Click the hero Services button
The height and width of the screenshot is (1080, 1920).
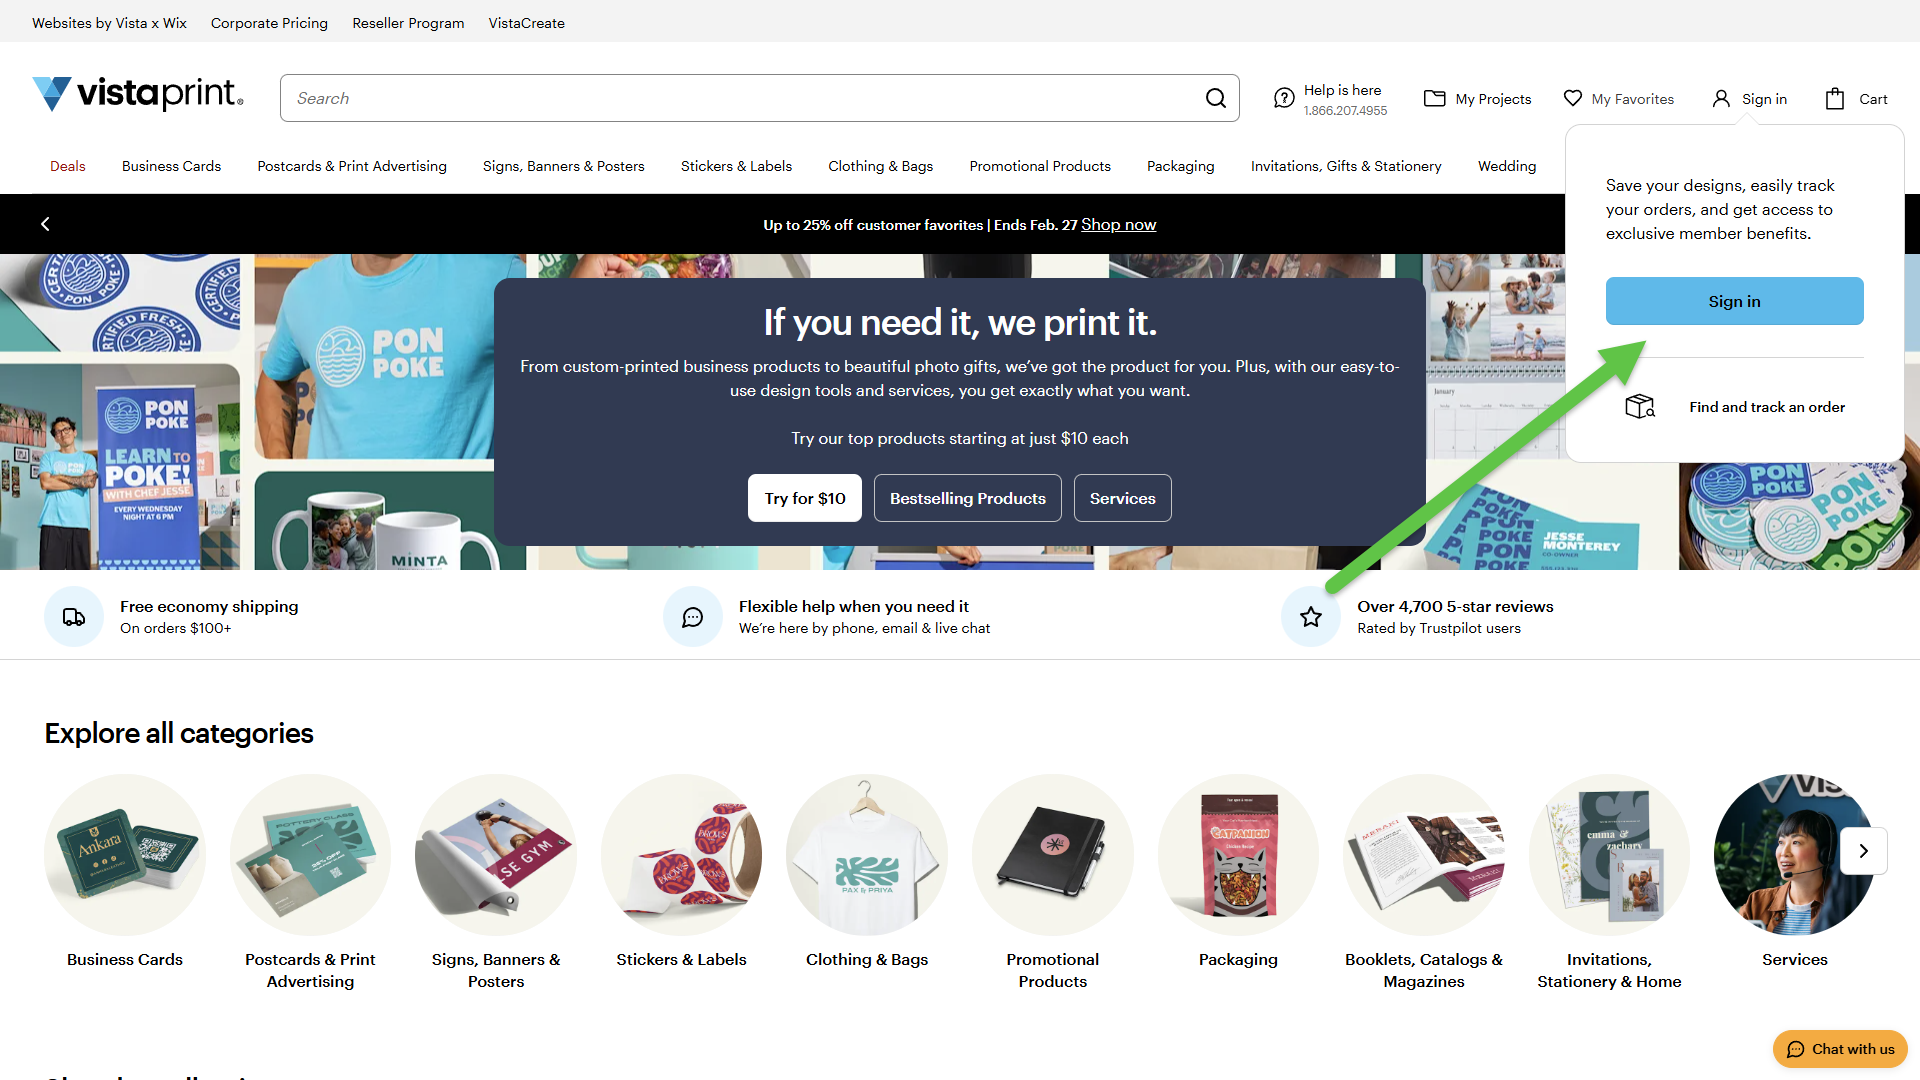coord(1123,498)
